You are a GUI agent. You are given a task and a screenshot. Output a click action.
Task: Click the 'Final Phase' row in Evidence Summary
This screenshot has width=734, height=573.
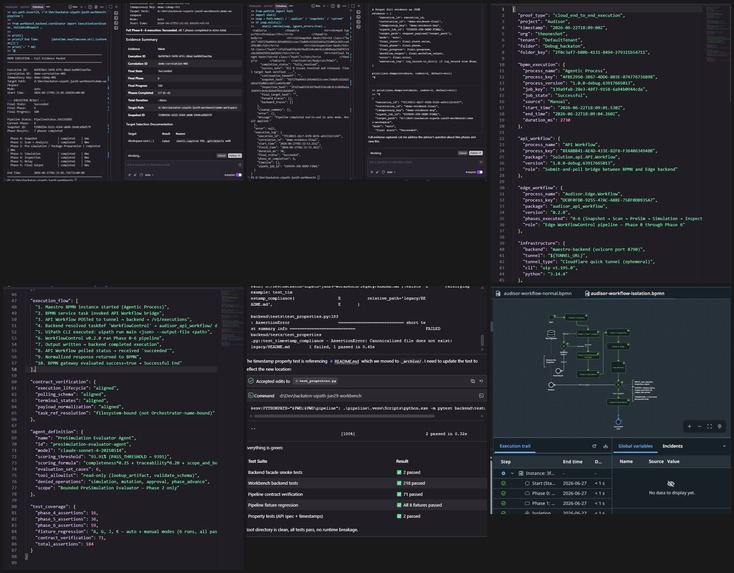pyautogui.click(x=184, y=78)
